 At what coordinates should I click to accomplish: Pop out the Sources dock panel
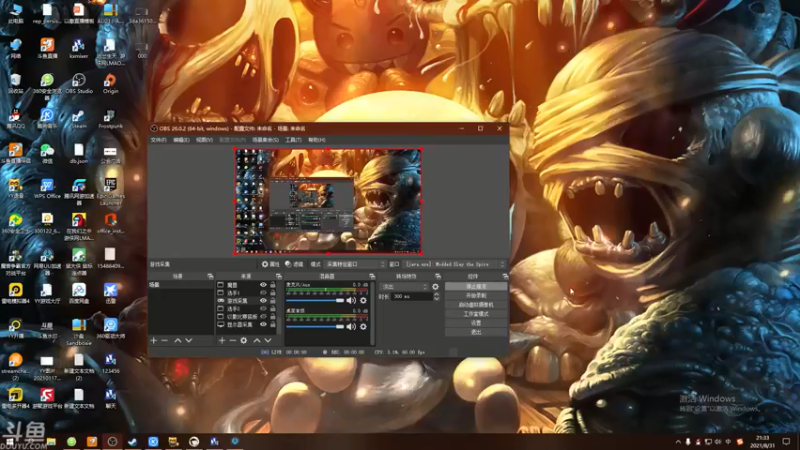pyautogui.click(x=279, y=276)
